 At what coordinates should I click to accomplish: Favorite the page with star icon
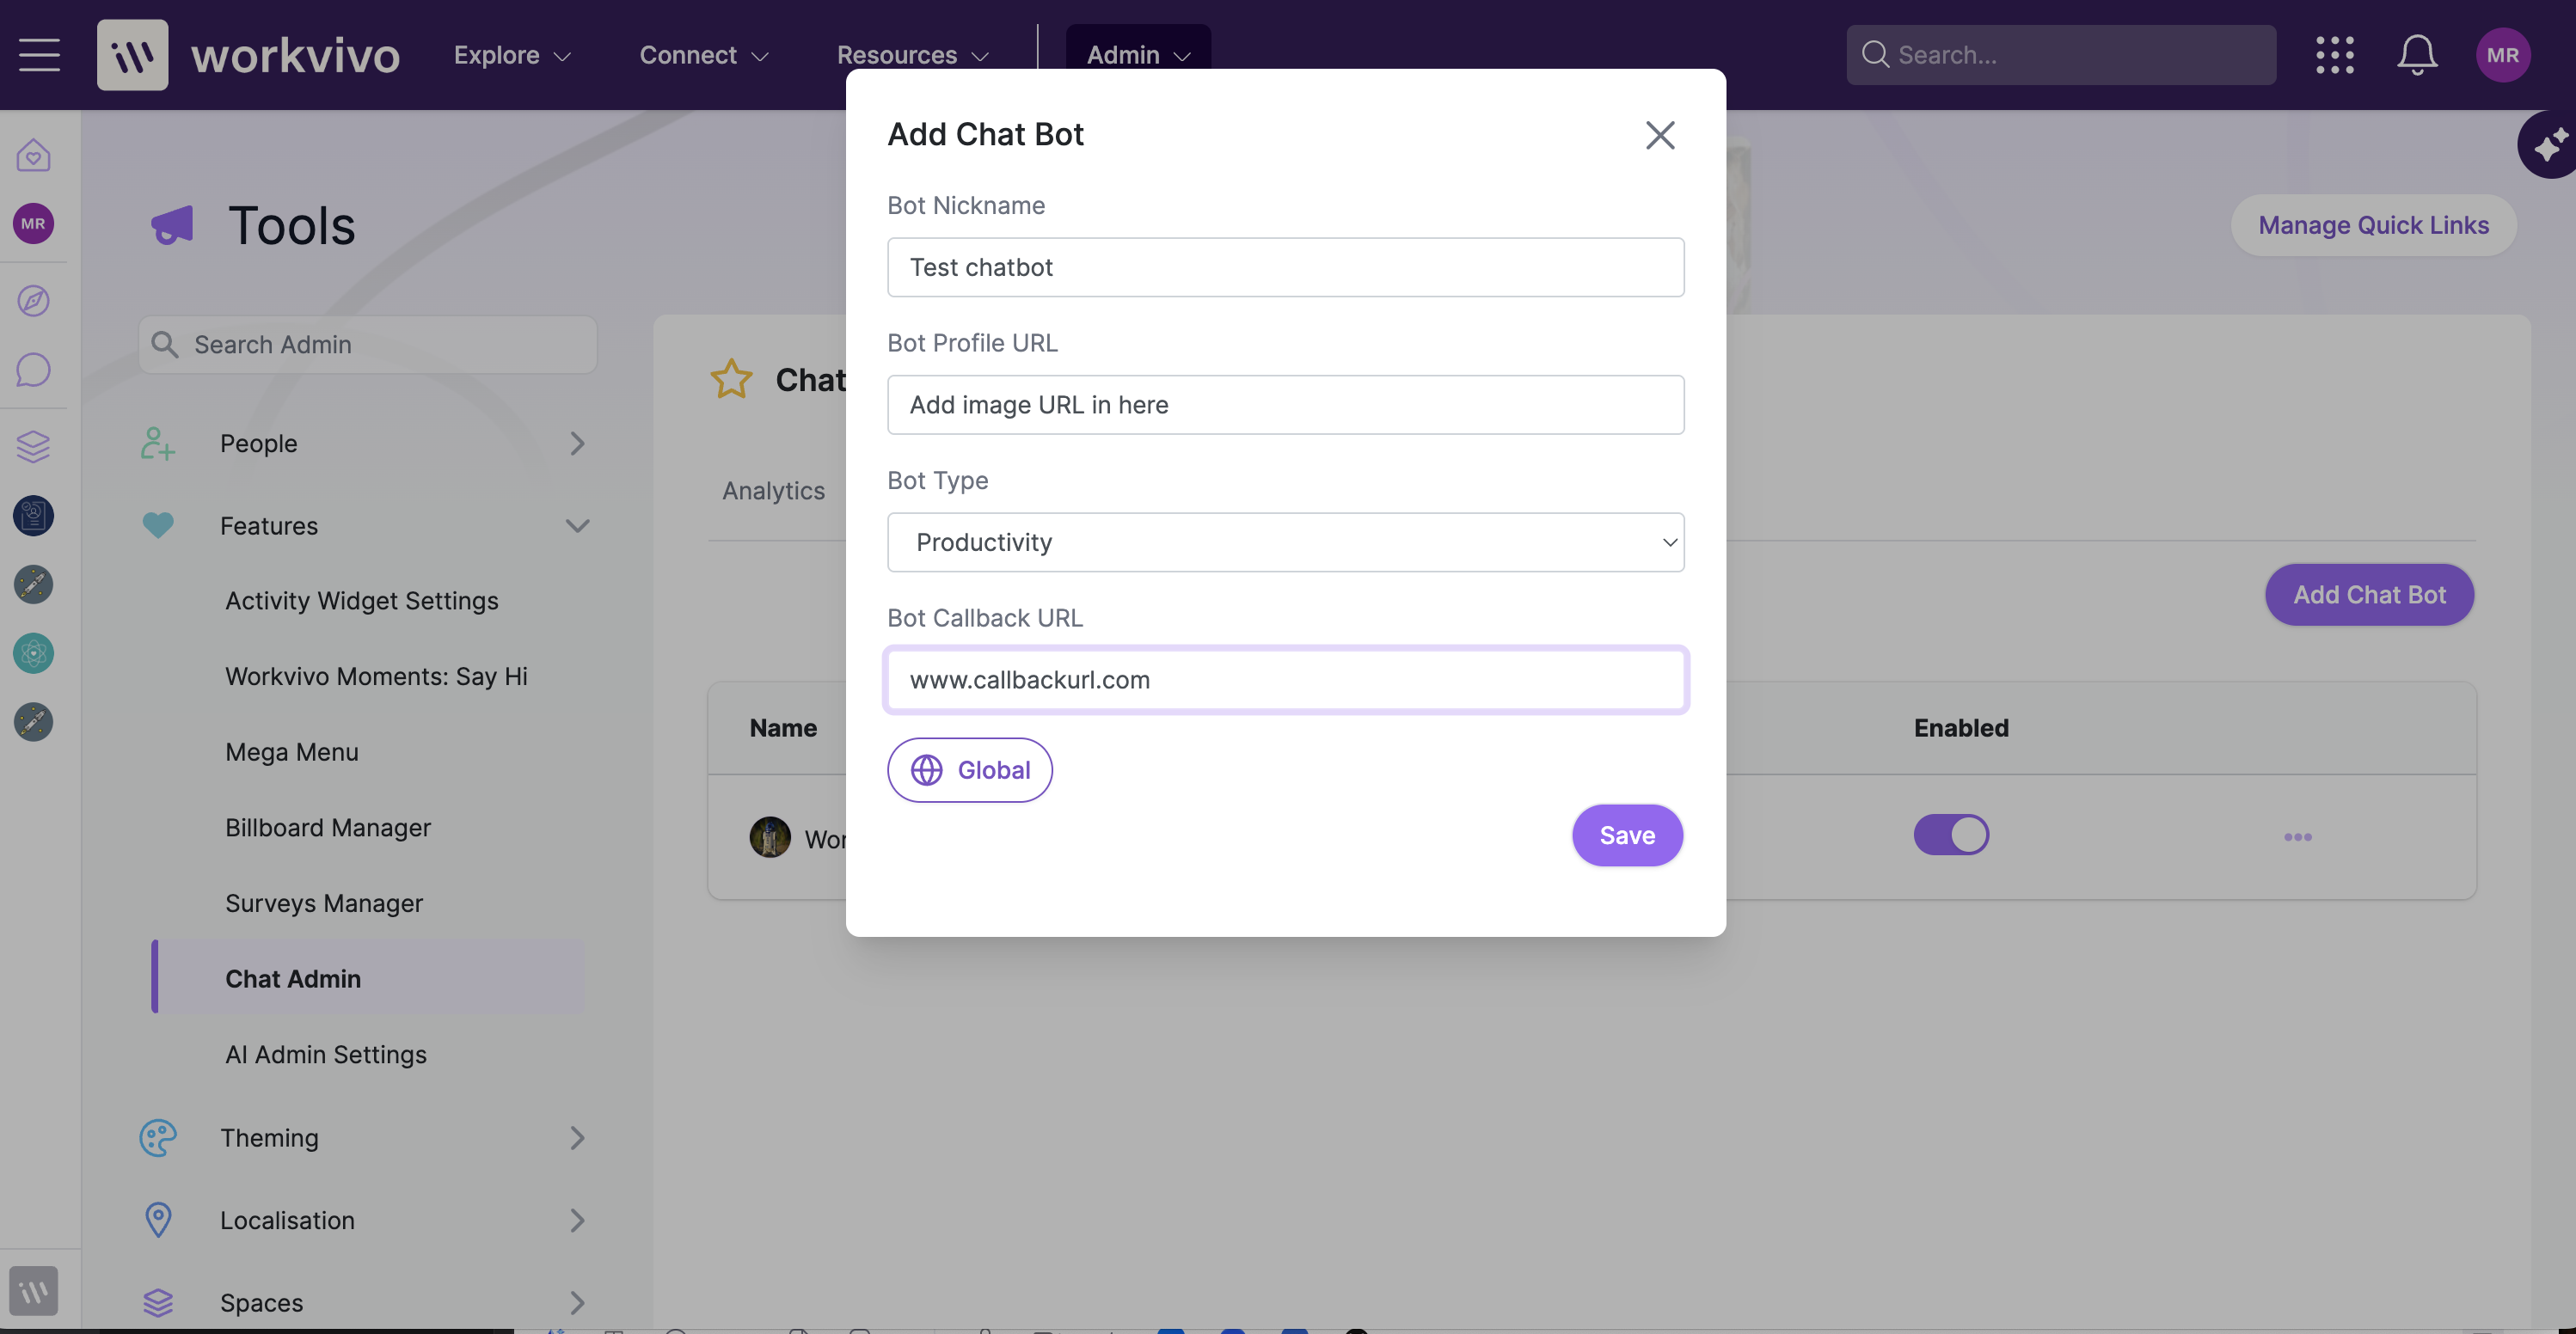[731, 379]
